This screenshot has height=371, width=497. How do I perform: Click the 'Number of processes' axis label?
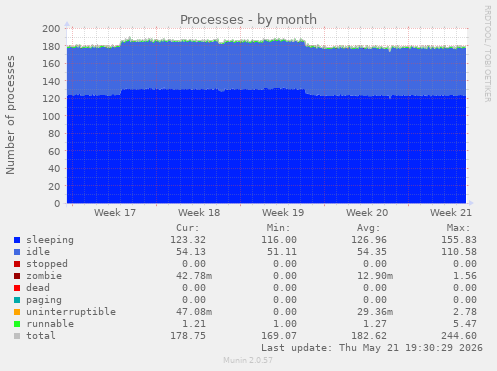pos(11,115)
